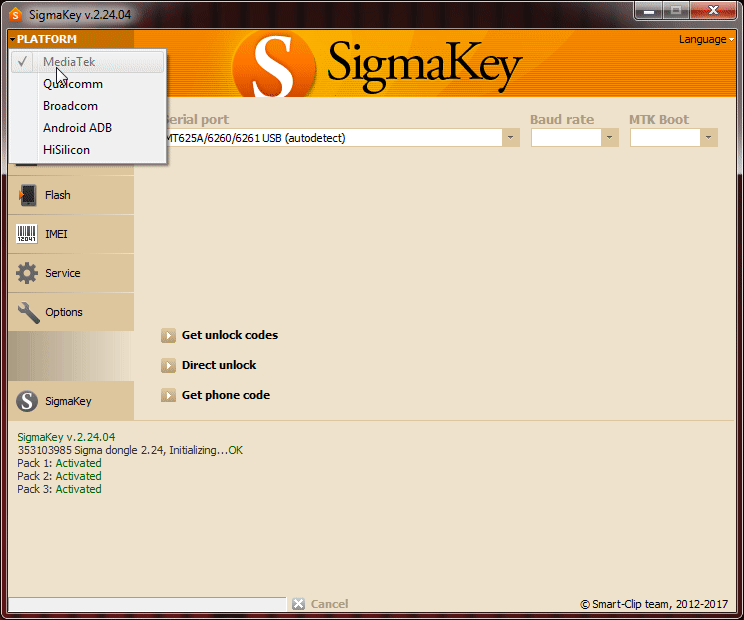Choose HiSilicon from the platform menu
The width and height of the screenshot is (744, 620).
(66, 150)
